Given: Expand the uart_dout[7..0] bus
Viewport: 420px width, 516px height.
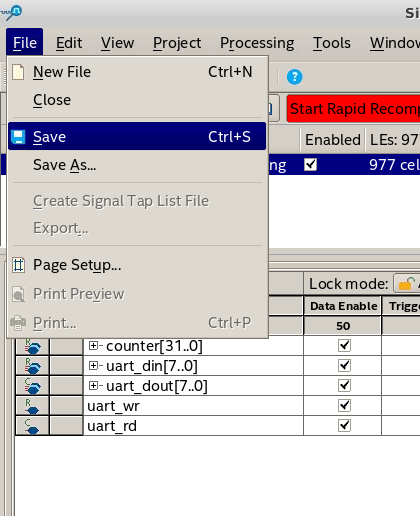Looking at the screenshot, I should tap(93, 386).
